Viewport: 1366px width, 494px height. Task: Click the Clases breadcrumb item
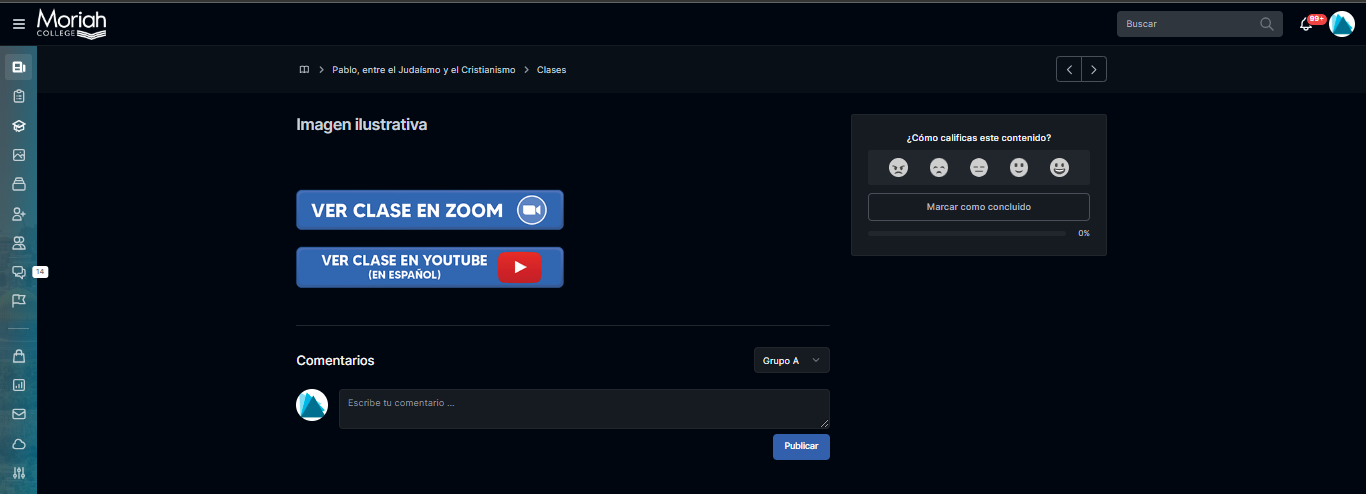pos(551,70)
